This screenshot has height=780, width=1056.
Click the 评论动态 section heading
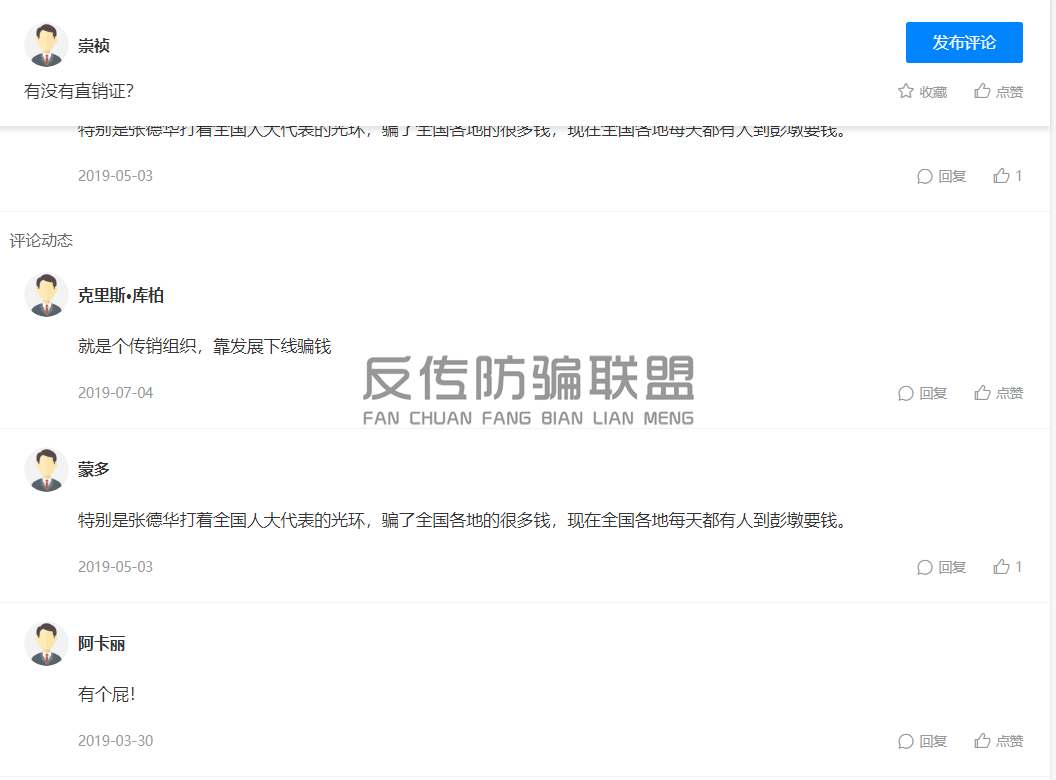(41, 241)
